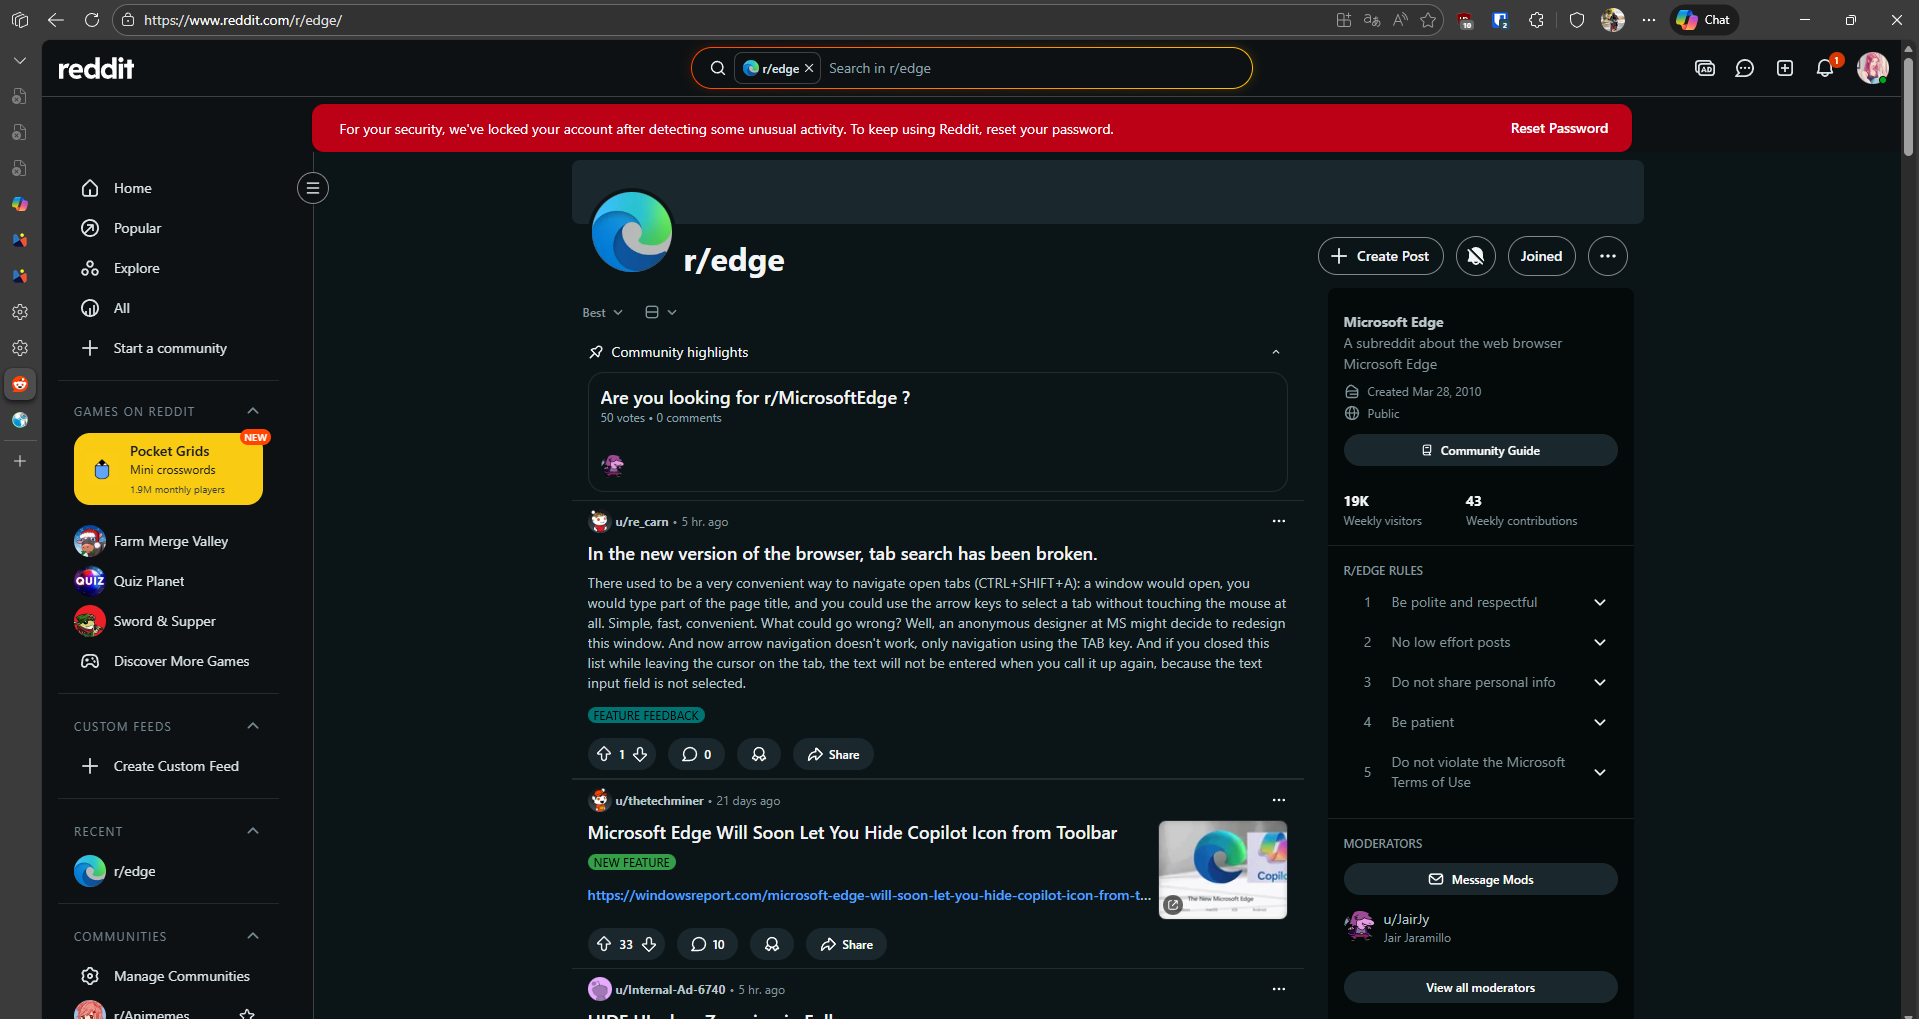This screenshot has width=1919, height=1019.
Task: Click the advertise icon in header
Action: pos(1705,68)
